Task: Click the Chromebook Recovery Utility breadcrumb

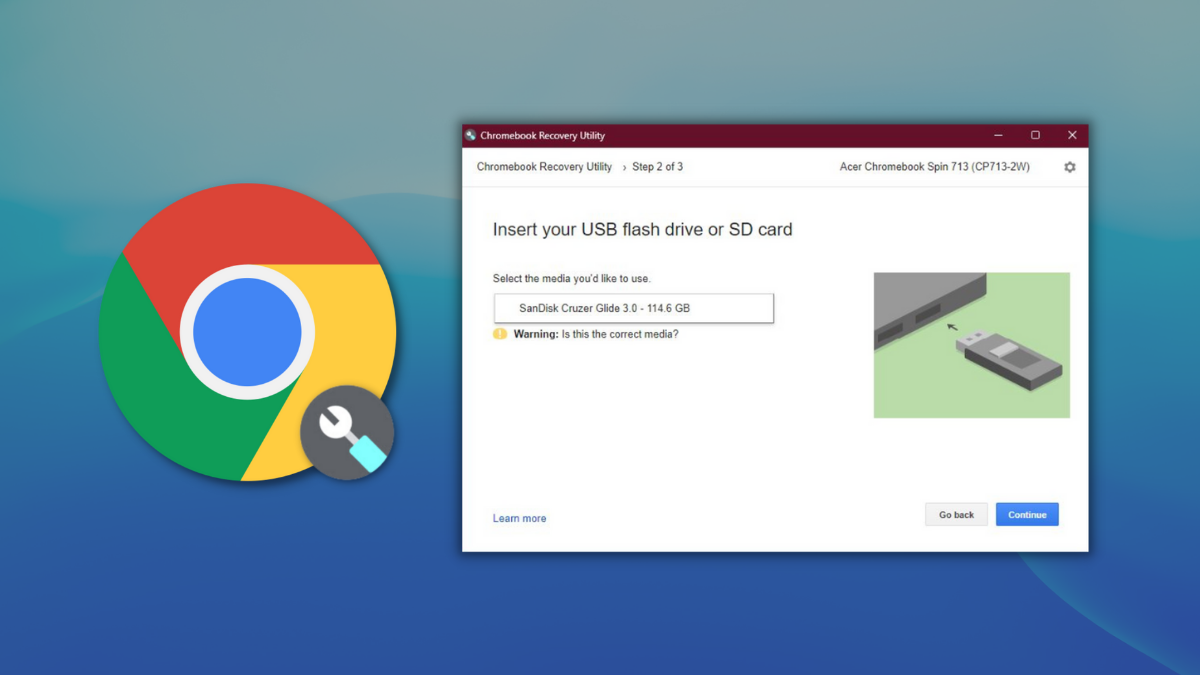Action: tap(543, 167)
